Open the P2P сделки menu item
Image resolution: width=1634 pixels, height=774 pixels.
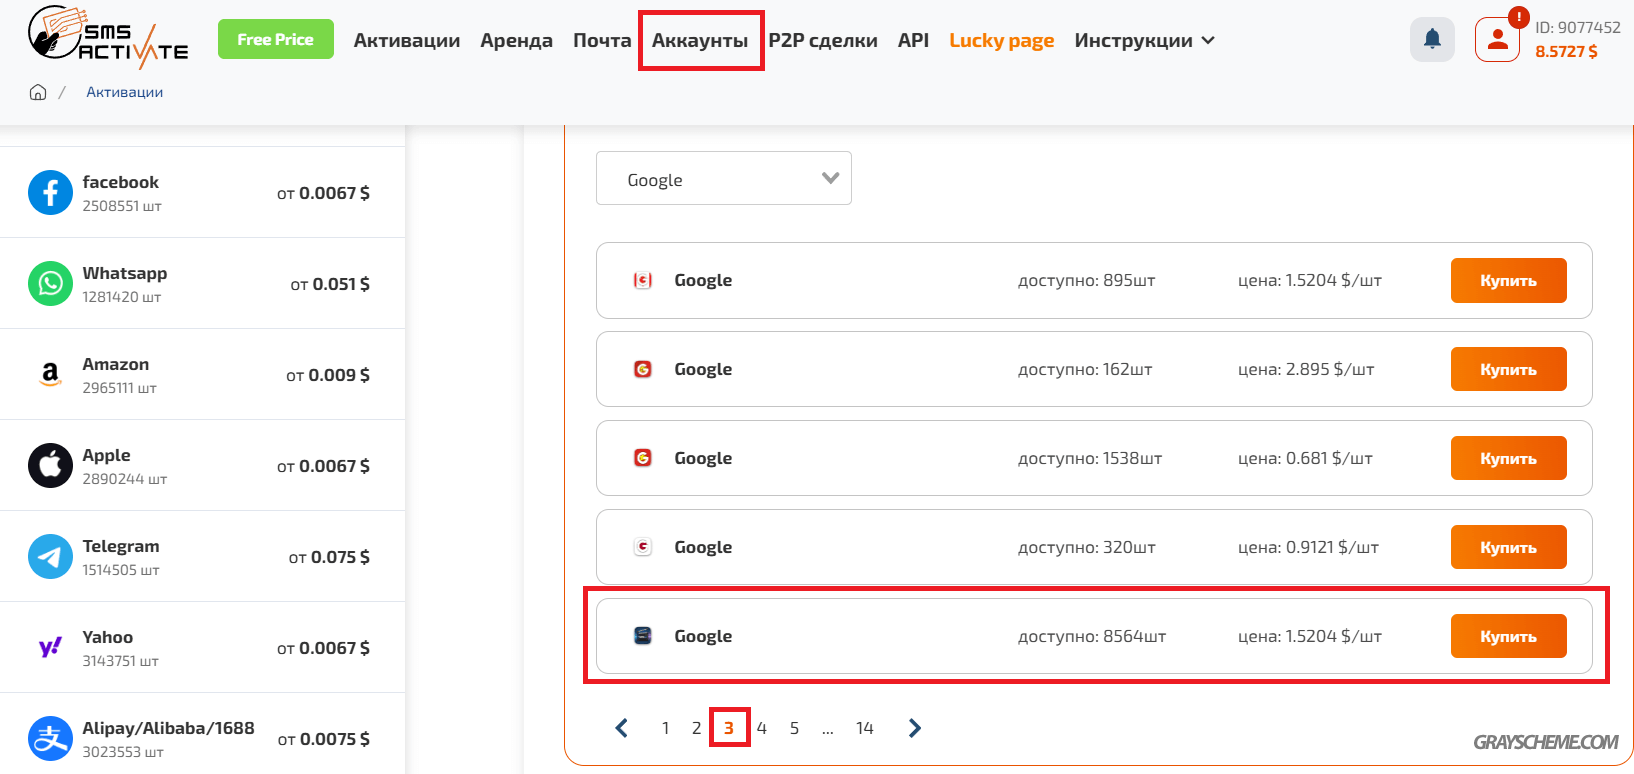coord(822,40)
